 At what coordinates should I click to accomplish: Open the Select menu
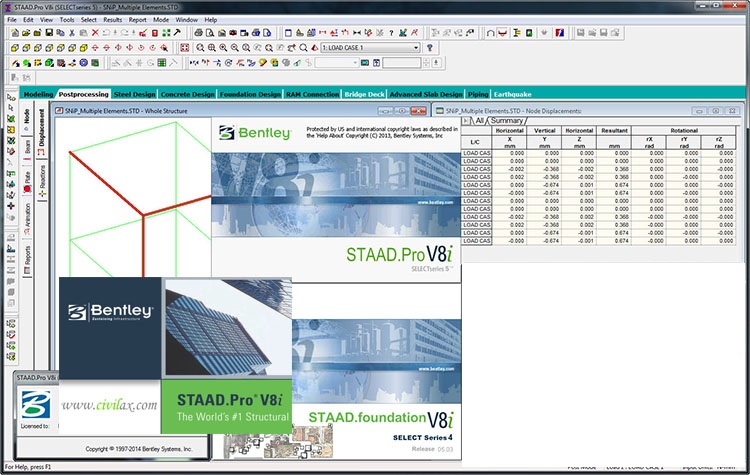point(88,20)
